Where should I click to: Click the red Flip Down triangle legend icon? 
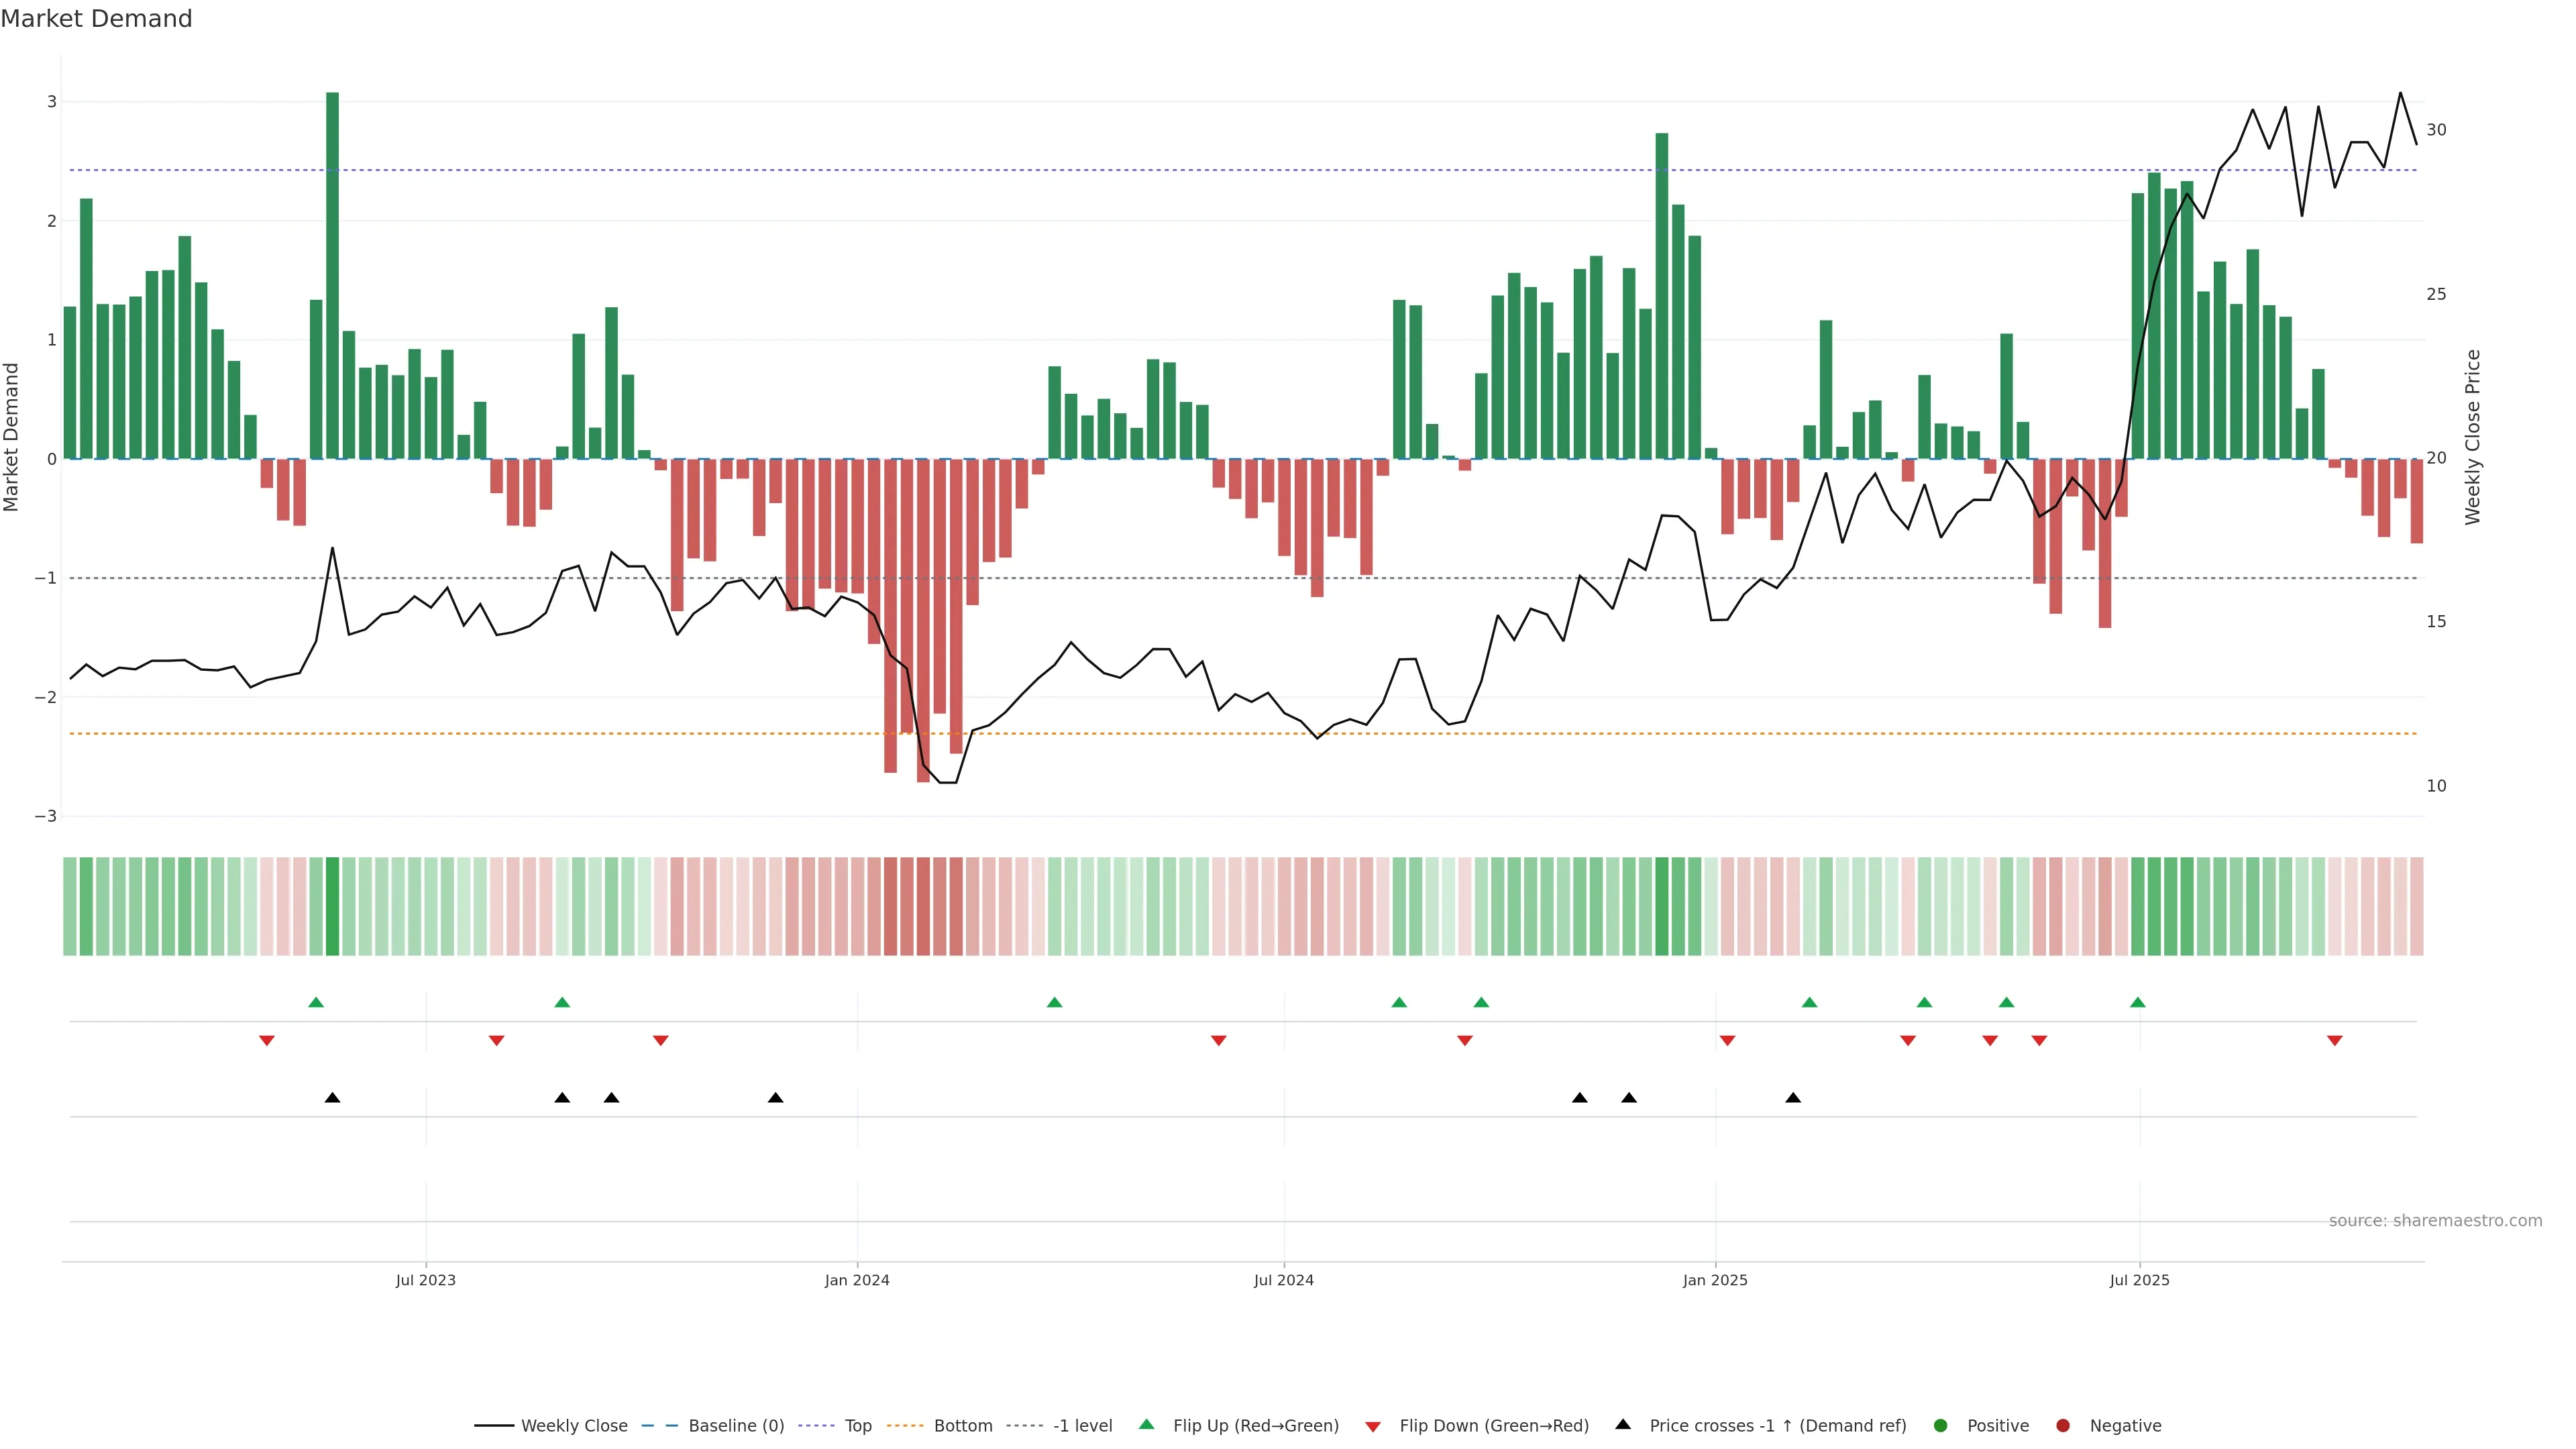[1373, 1426]
